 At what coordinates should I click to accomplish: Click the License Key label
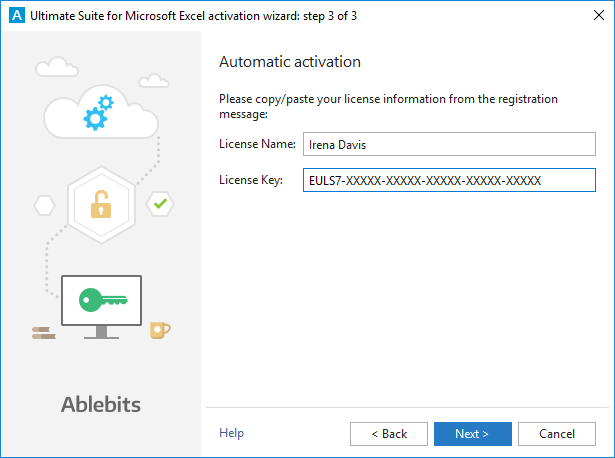[251, 180]
